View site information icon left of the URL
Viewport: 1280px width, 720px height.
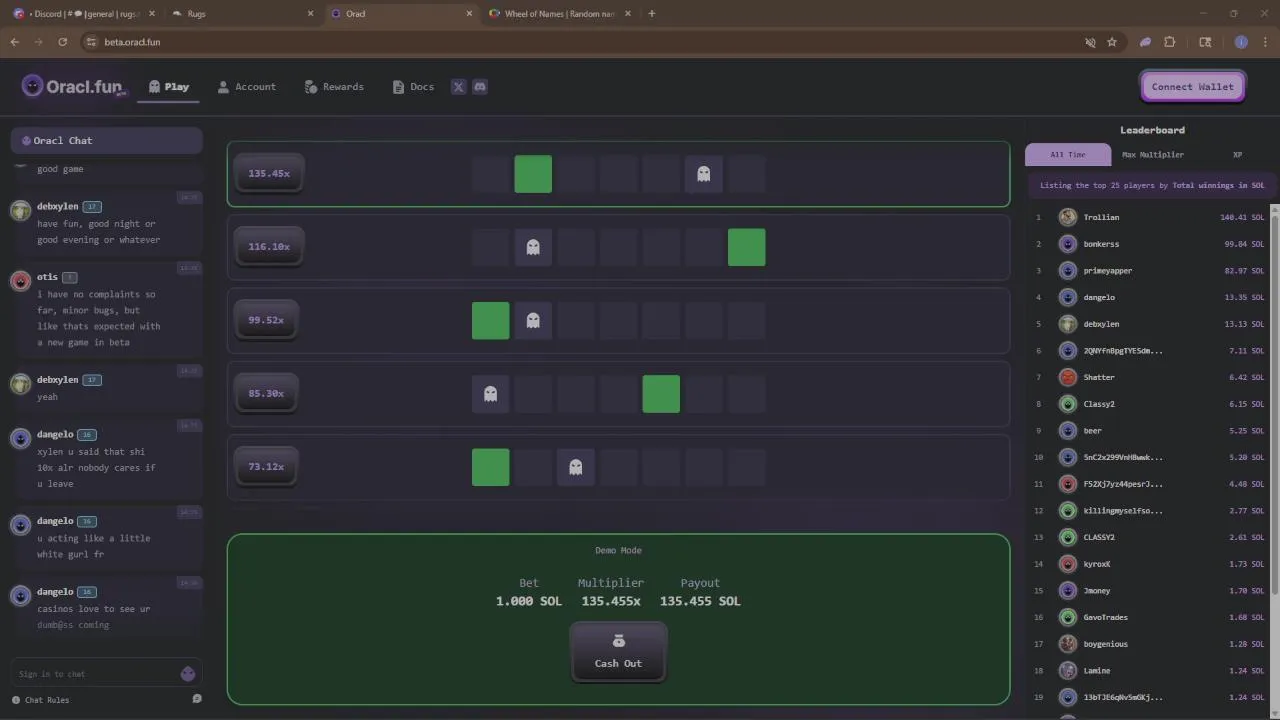91,42
